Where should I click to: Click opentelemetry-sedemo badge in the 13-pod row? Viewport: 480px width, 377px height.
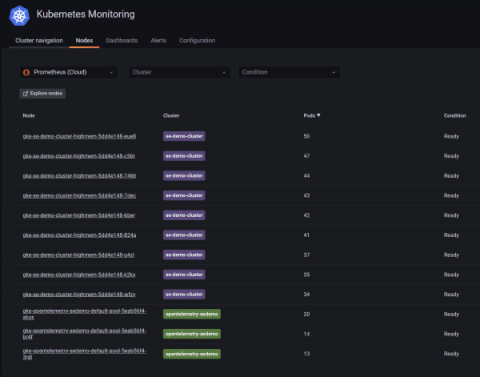point(192,354)
